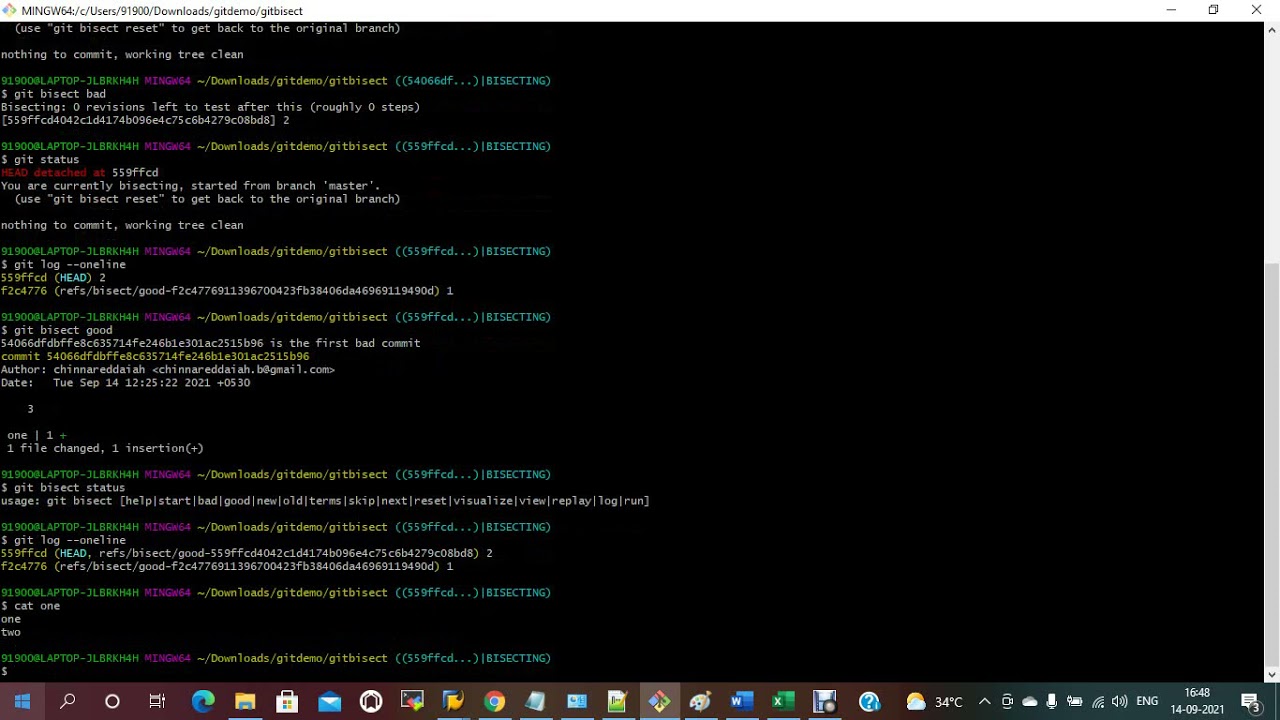Open the blue ID card taskbar icon
Viewport: 1280px width, 720px height.
click(577, 701)
